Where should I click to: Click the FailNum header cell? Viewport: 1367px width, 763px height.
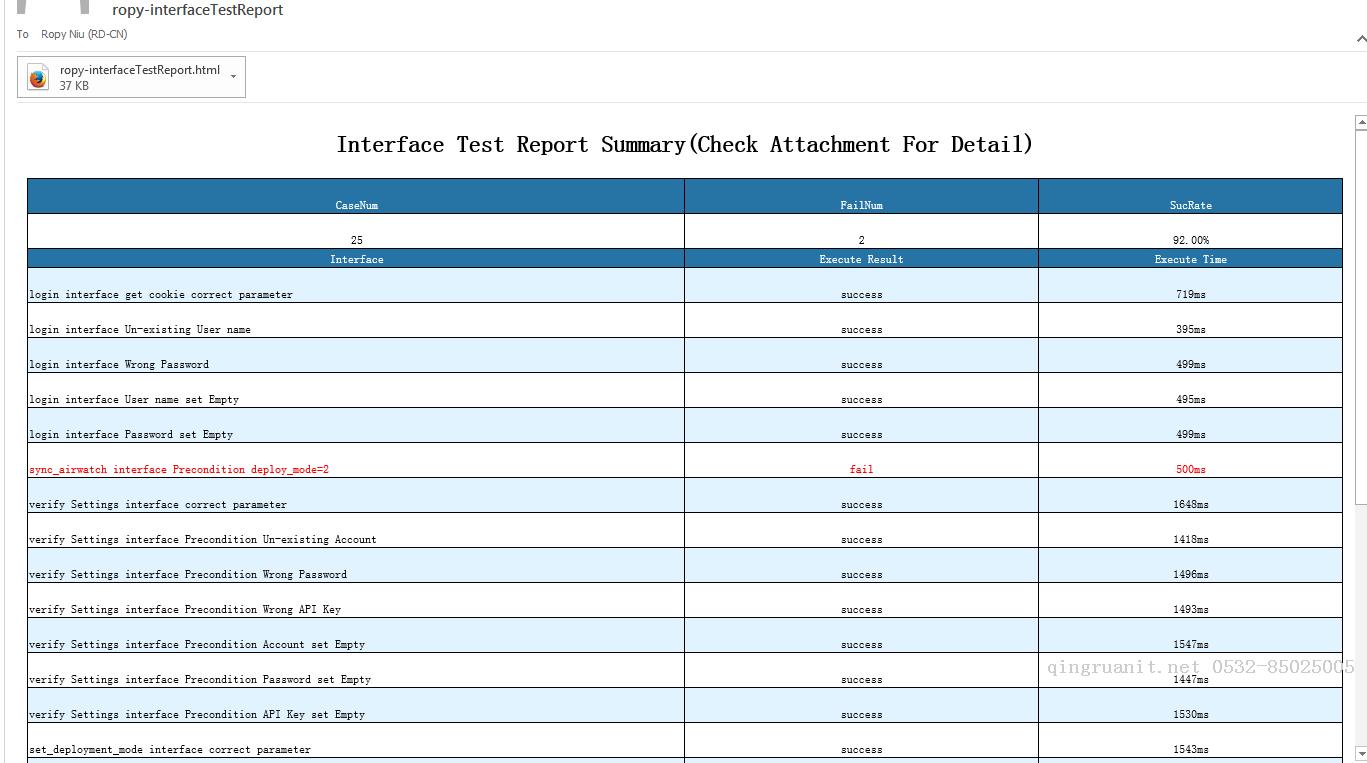[x=861, y=205]
